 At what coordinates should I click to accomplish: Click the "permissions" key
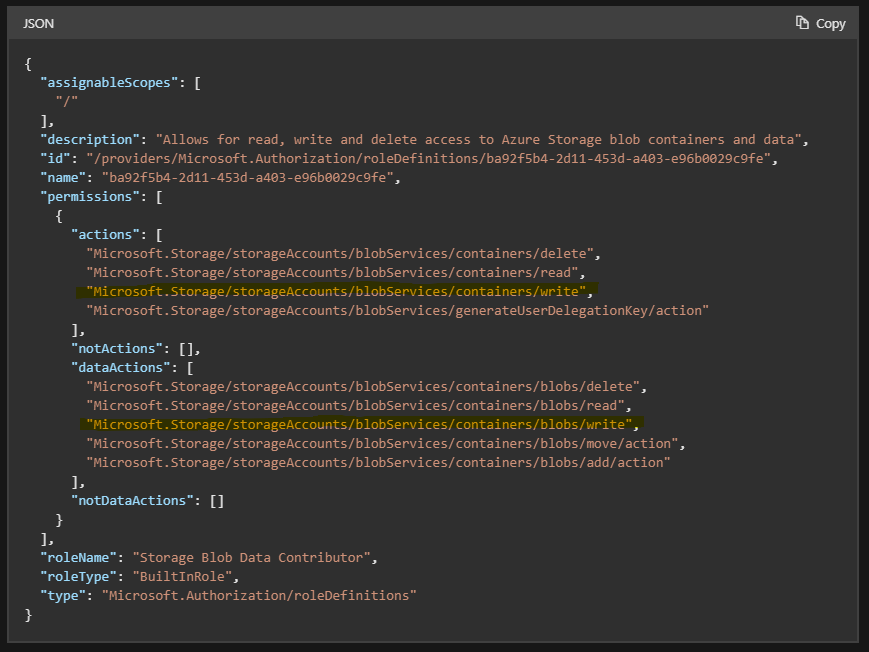[90, 197]
